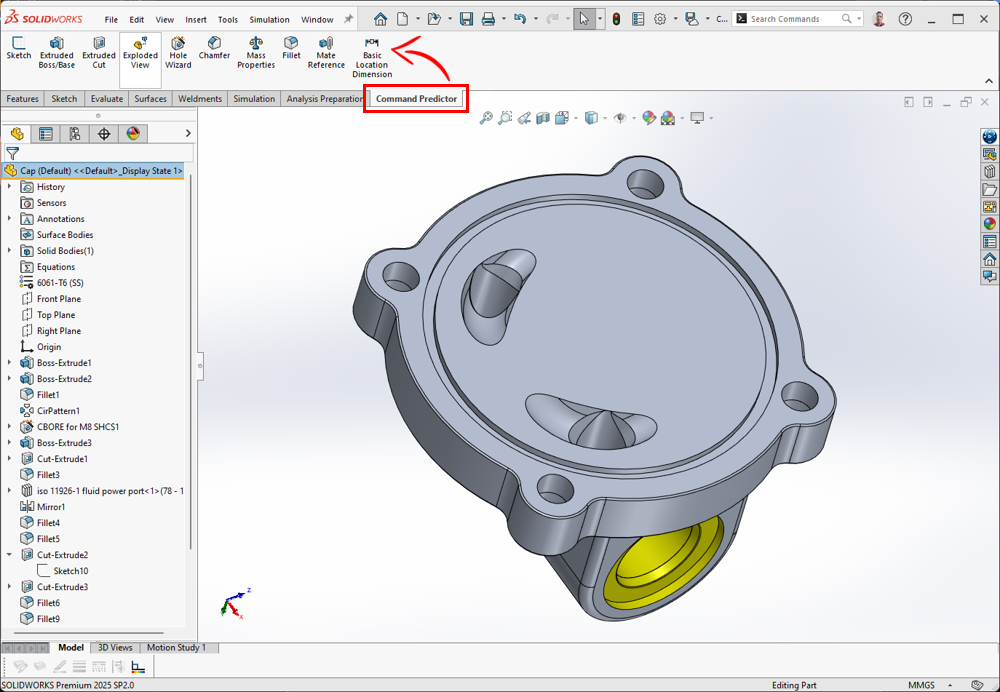1000x692 pixels.
Task: Select the Fillet tool in ribbon
Action: pos(291,48)
